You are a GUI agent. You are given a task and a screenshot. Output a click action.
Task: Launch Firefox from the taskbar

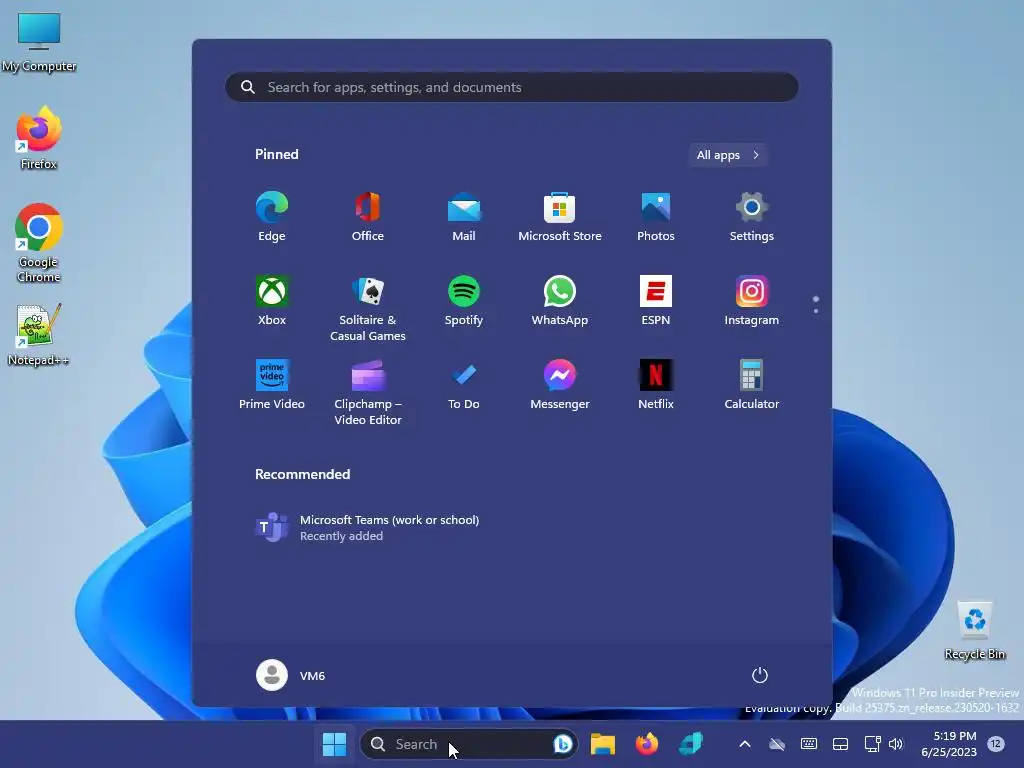coord(647,744)
